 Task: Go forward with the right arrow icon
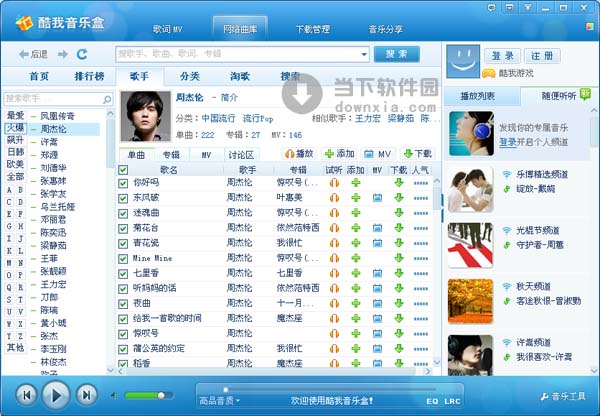point(63,54)
